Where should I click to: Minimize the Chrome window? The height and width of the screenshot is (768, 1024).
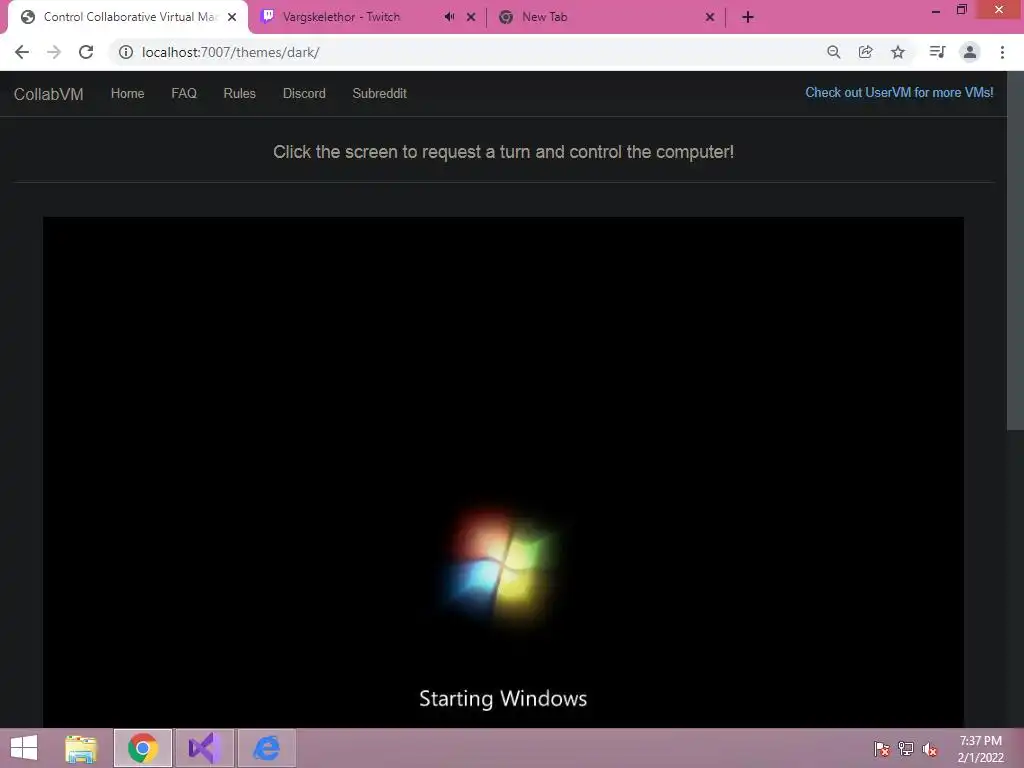point(936,10)
